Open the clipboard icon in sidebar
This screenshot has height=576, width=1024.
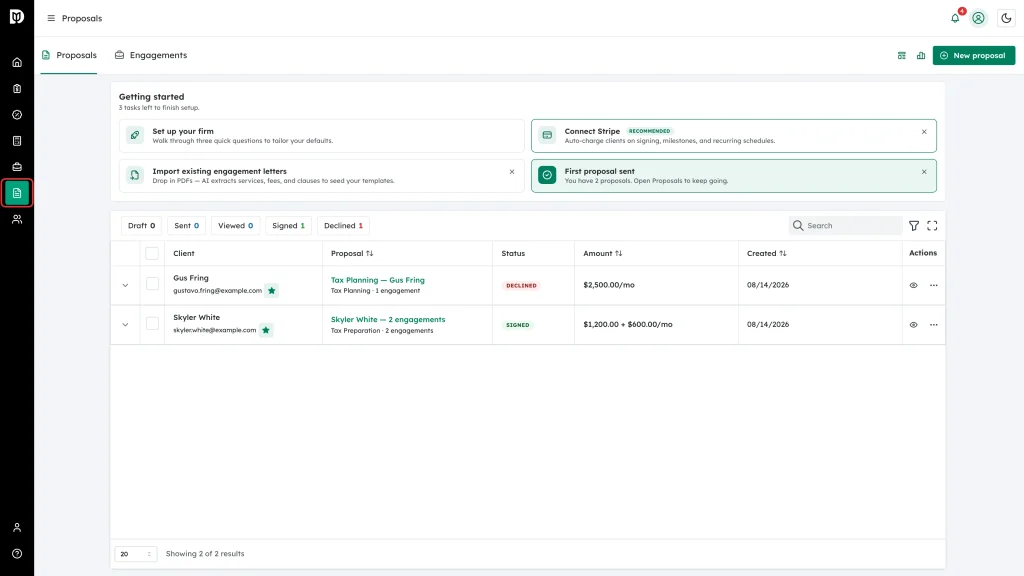[x=17, y=89]
